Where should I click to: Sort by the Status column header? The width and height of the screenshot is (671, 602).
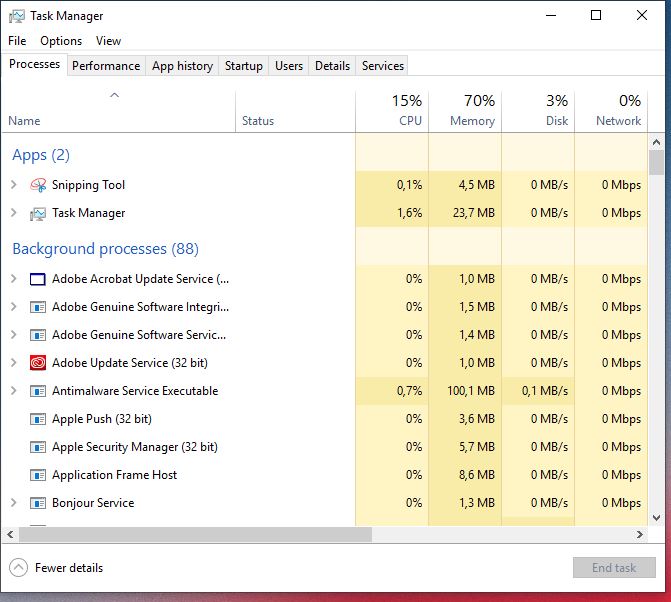tap(295, 111)
